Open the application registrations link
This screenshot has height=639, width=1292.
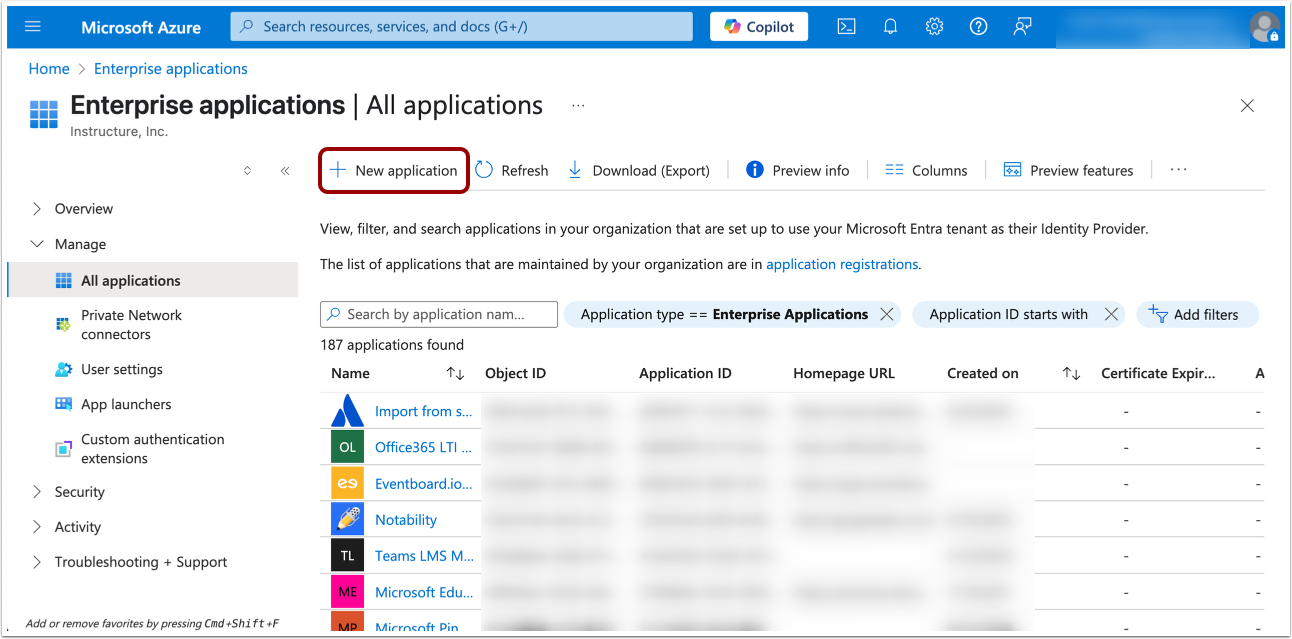[840, 264]
